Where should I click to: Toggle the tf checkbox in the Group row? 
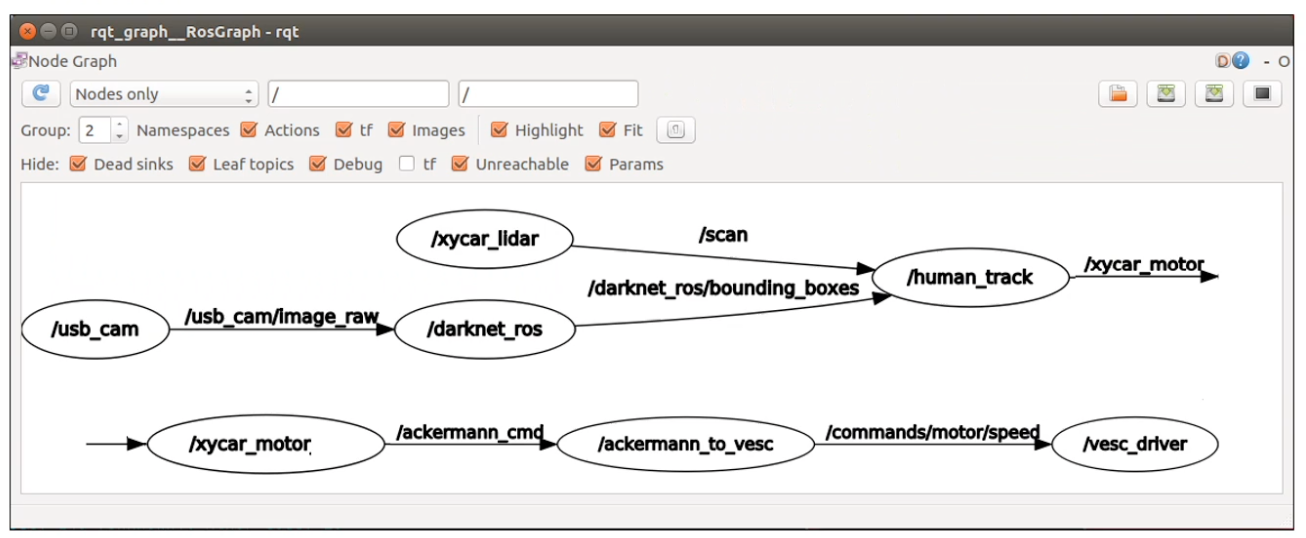344,130
